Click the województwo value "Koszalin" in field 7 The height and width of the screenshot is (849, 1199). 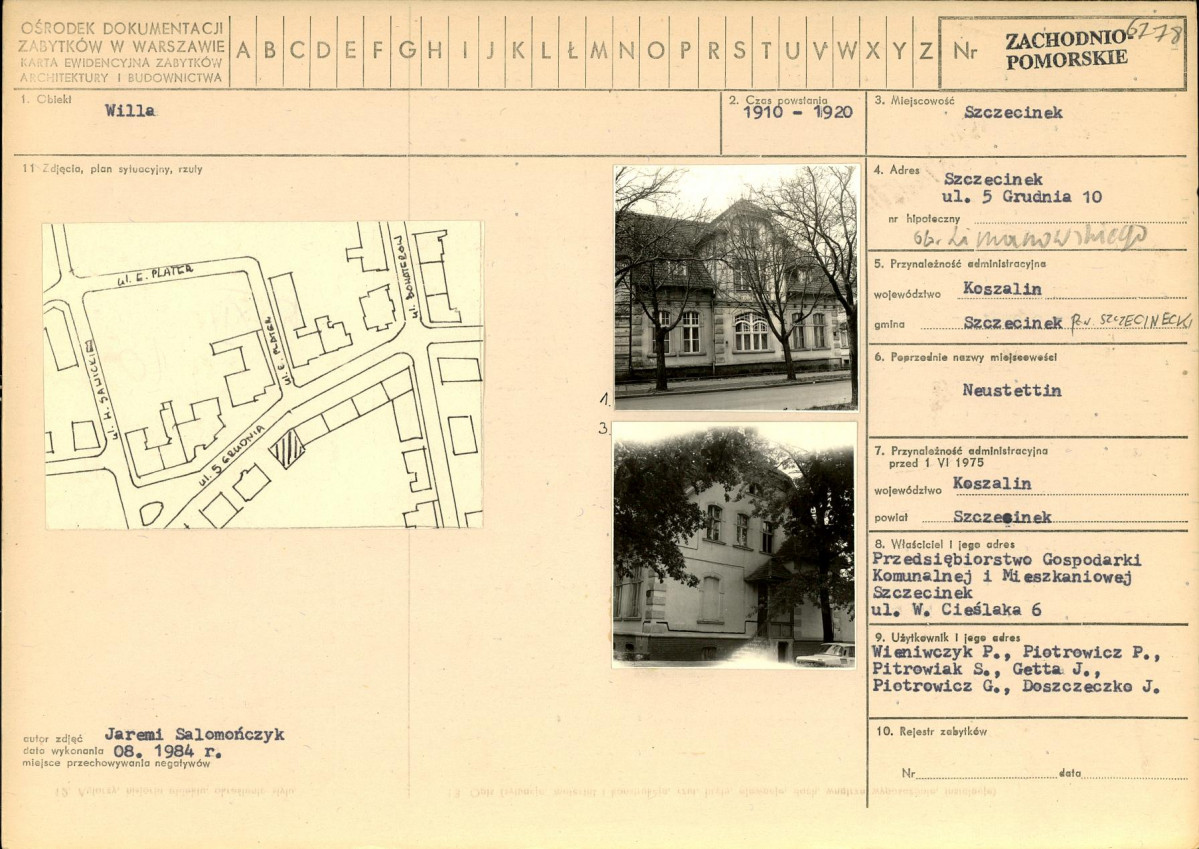[x=993, y=483]
